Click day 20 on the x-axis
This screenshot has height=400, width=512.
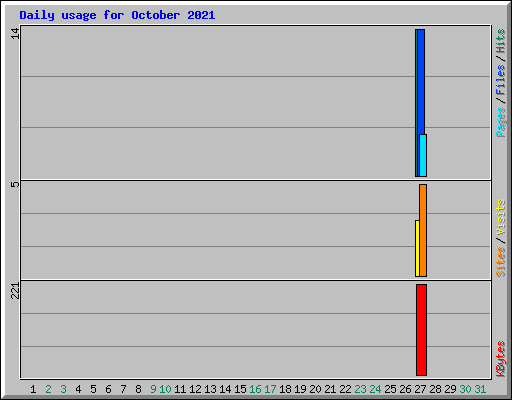[x=315, y=389]
